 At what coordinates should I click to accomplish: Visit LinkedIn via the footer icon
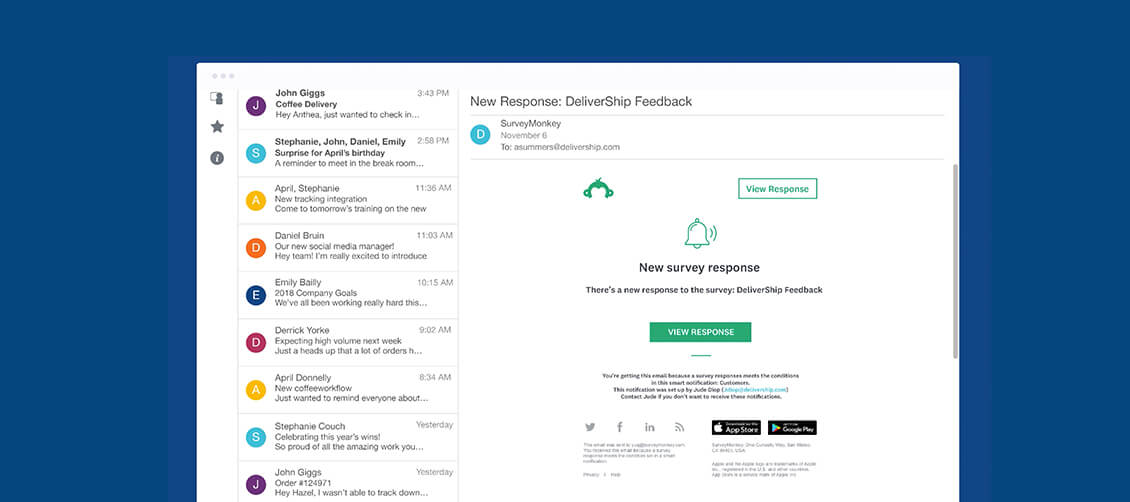click(650, 427)
